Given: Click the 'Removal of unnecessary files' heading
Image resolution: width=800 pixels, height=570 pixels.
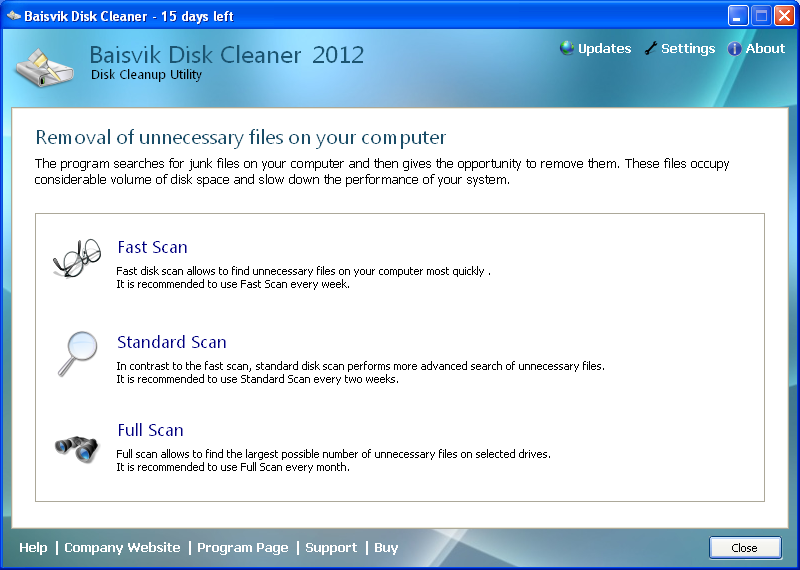Looking at the screenshot, I should 240,137.
